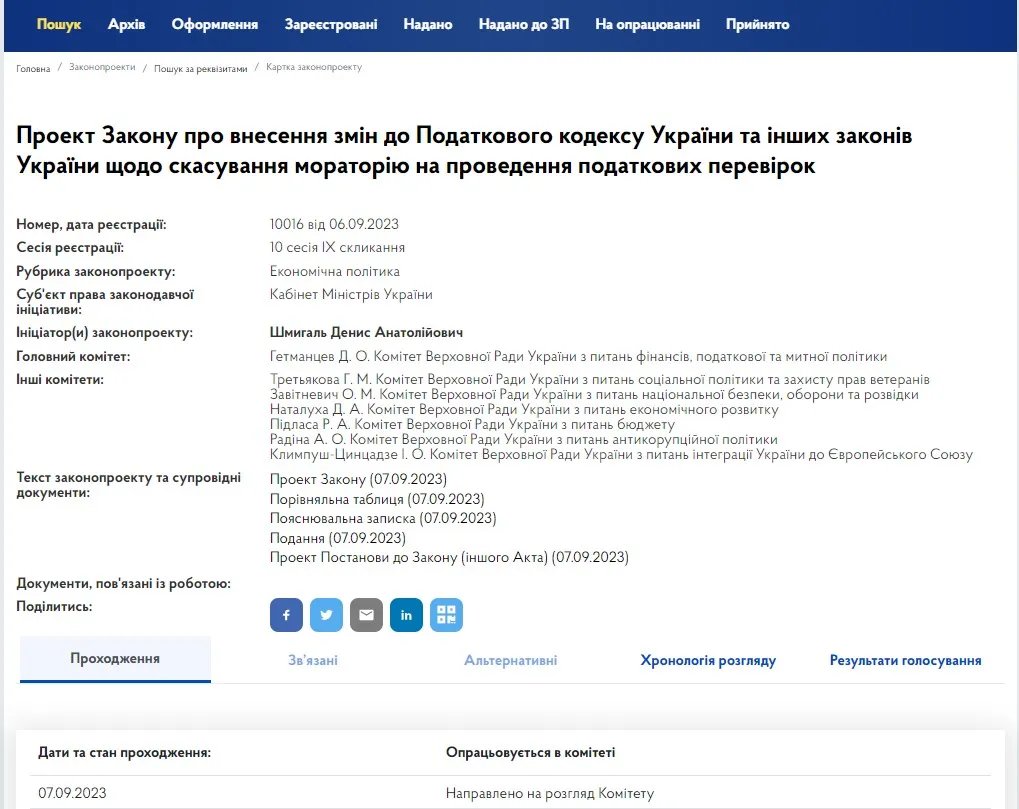The height and width of the screenshot is (809, 1019).
Task: Open the Надано до ЗП section
Action: tap(523, 24)
